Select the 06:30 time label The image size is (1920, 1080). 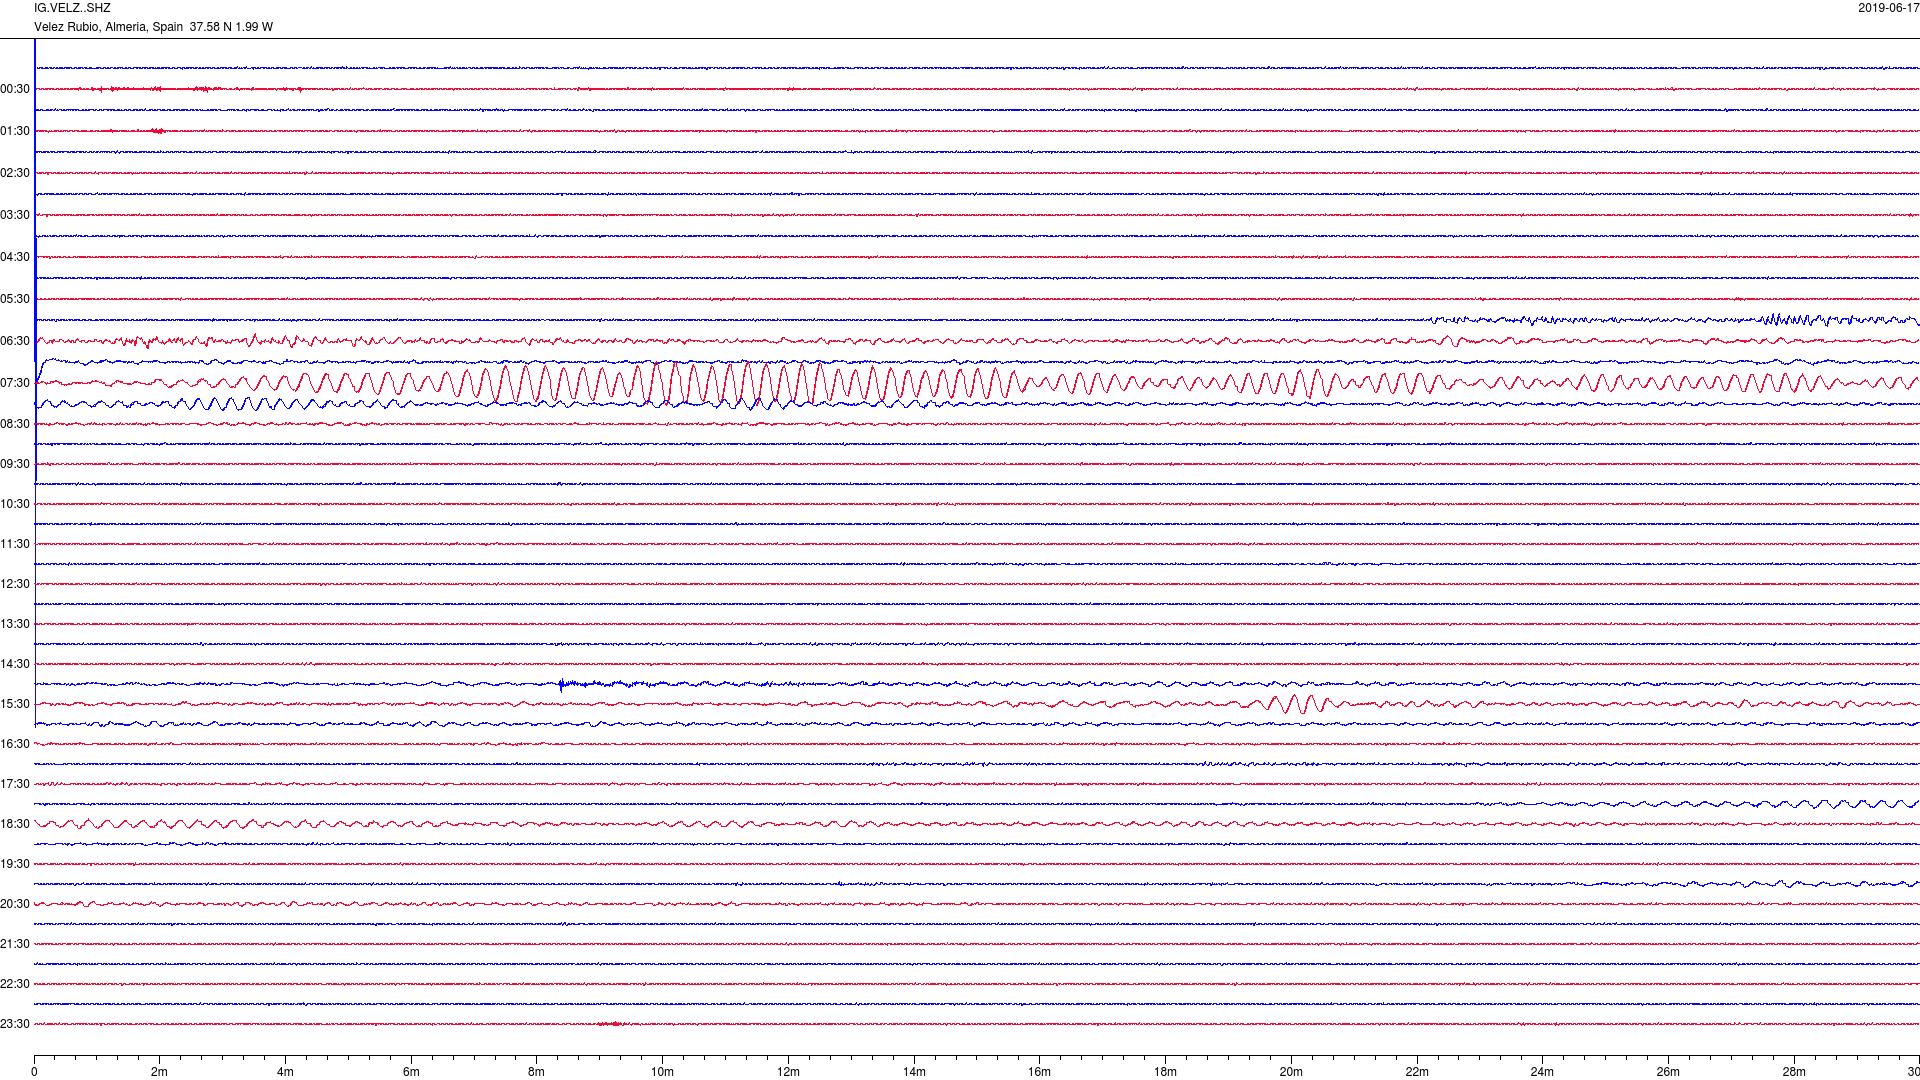15,341
